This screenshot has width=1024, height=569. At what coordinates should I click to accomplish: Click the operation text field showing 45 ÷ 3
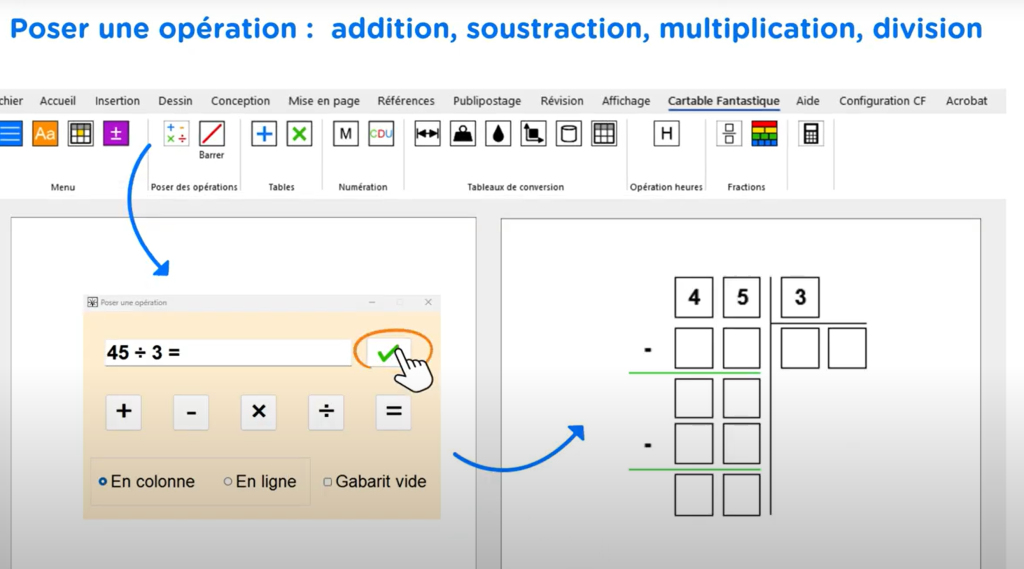[x=228, y=352]
